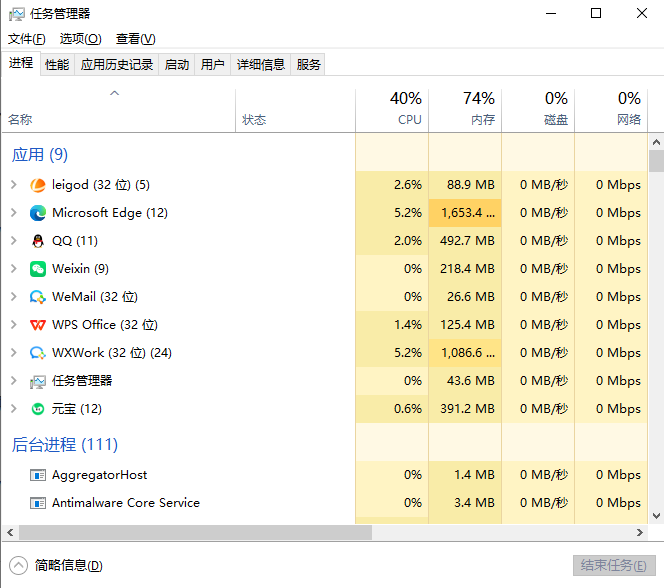Viewport: 664px width, 588px height.
Task: Sort by the 内存 column header
Action: point(465,111)
